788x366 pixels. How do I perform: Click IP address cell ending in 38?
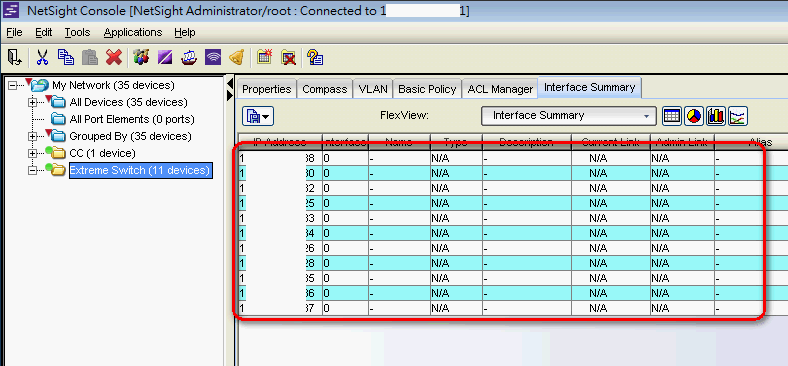click(279, 158)
